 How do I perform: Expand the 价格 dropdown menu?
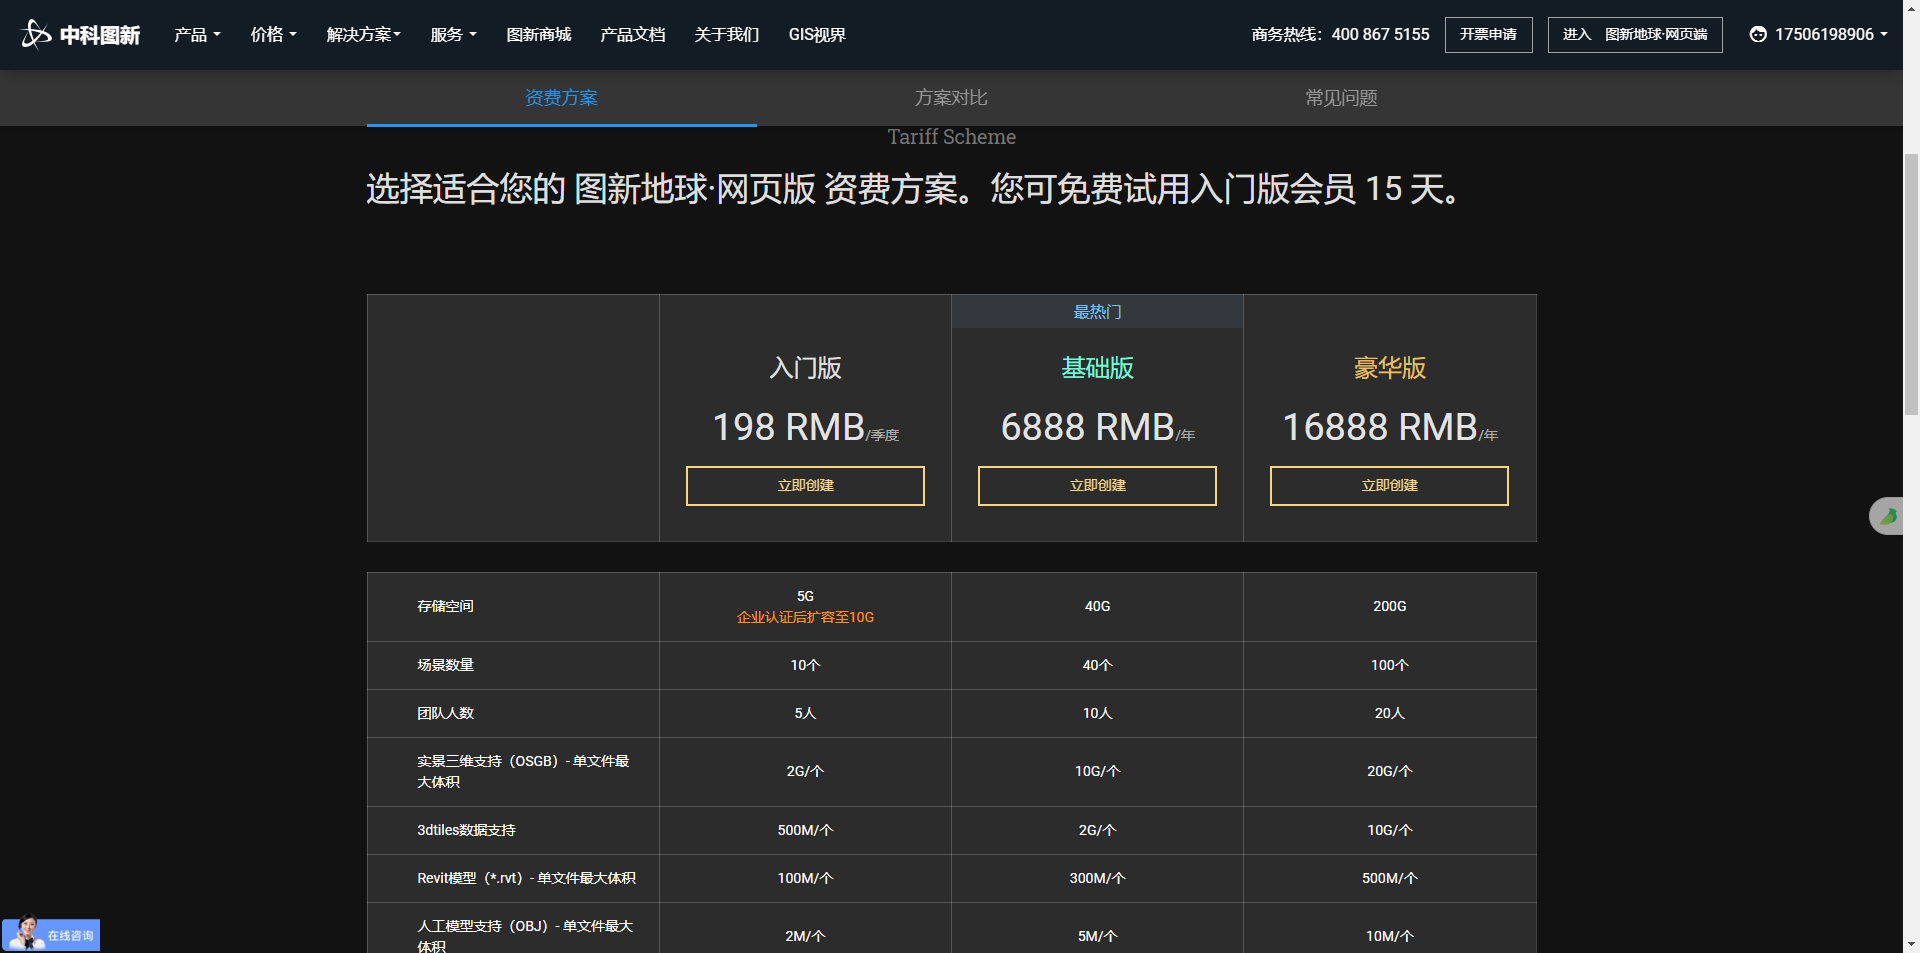(273, 35)
